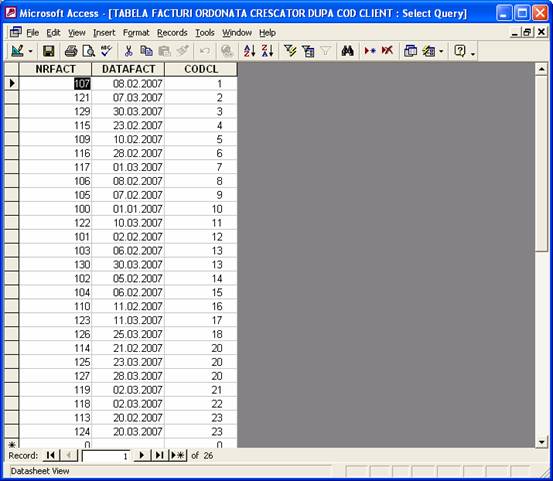Expand the View button dropdown arrow
Viewport: 553px width, 481px height.
30,51
